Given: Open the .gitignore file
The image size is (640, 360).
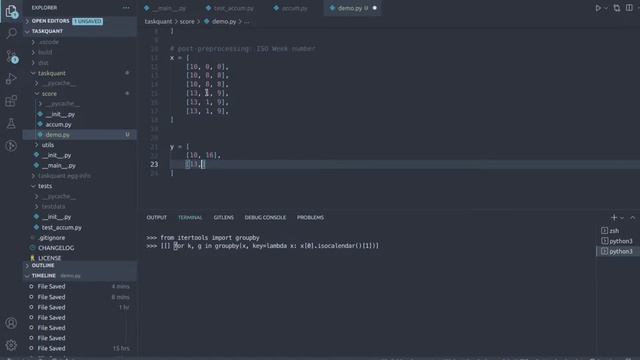Looking at the screenshot, I should [x=80, y=238].
